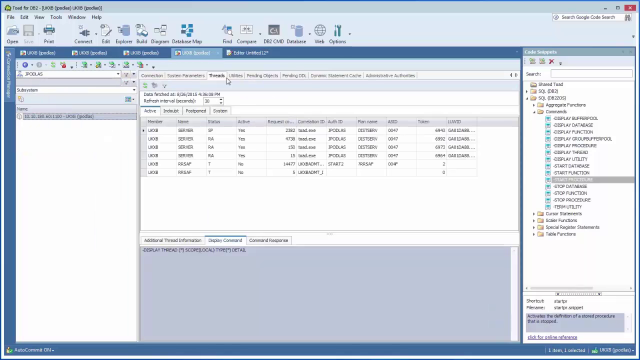
Task: Open the Additional Thread Information tab
Action: [x=173, y=240]
